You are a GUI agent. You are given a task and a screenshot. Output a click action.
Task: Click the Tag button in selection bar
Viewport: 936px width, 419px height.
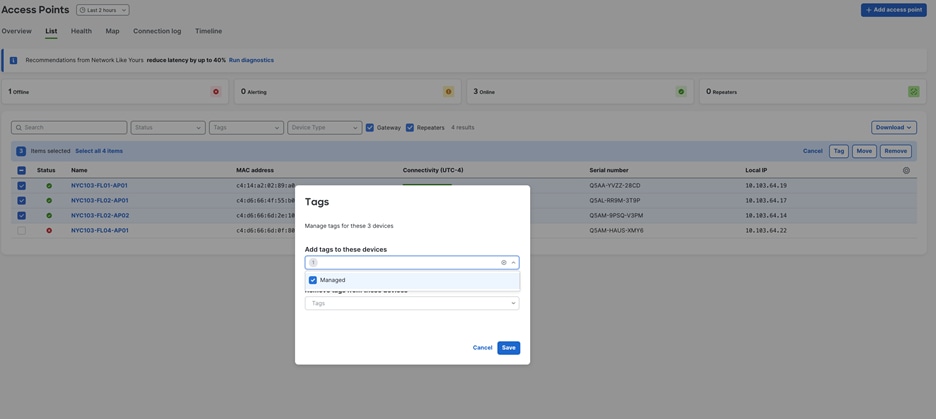point(839,151)
